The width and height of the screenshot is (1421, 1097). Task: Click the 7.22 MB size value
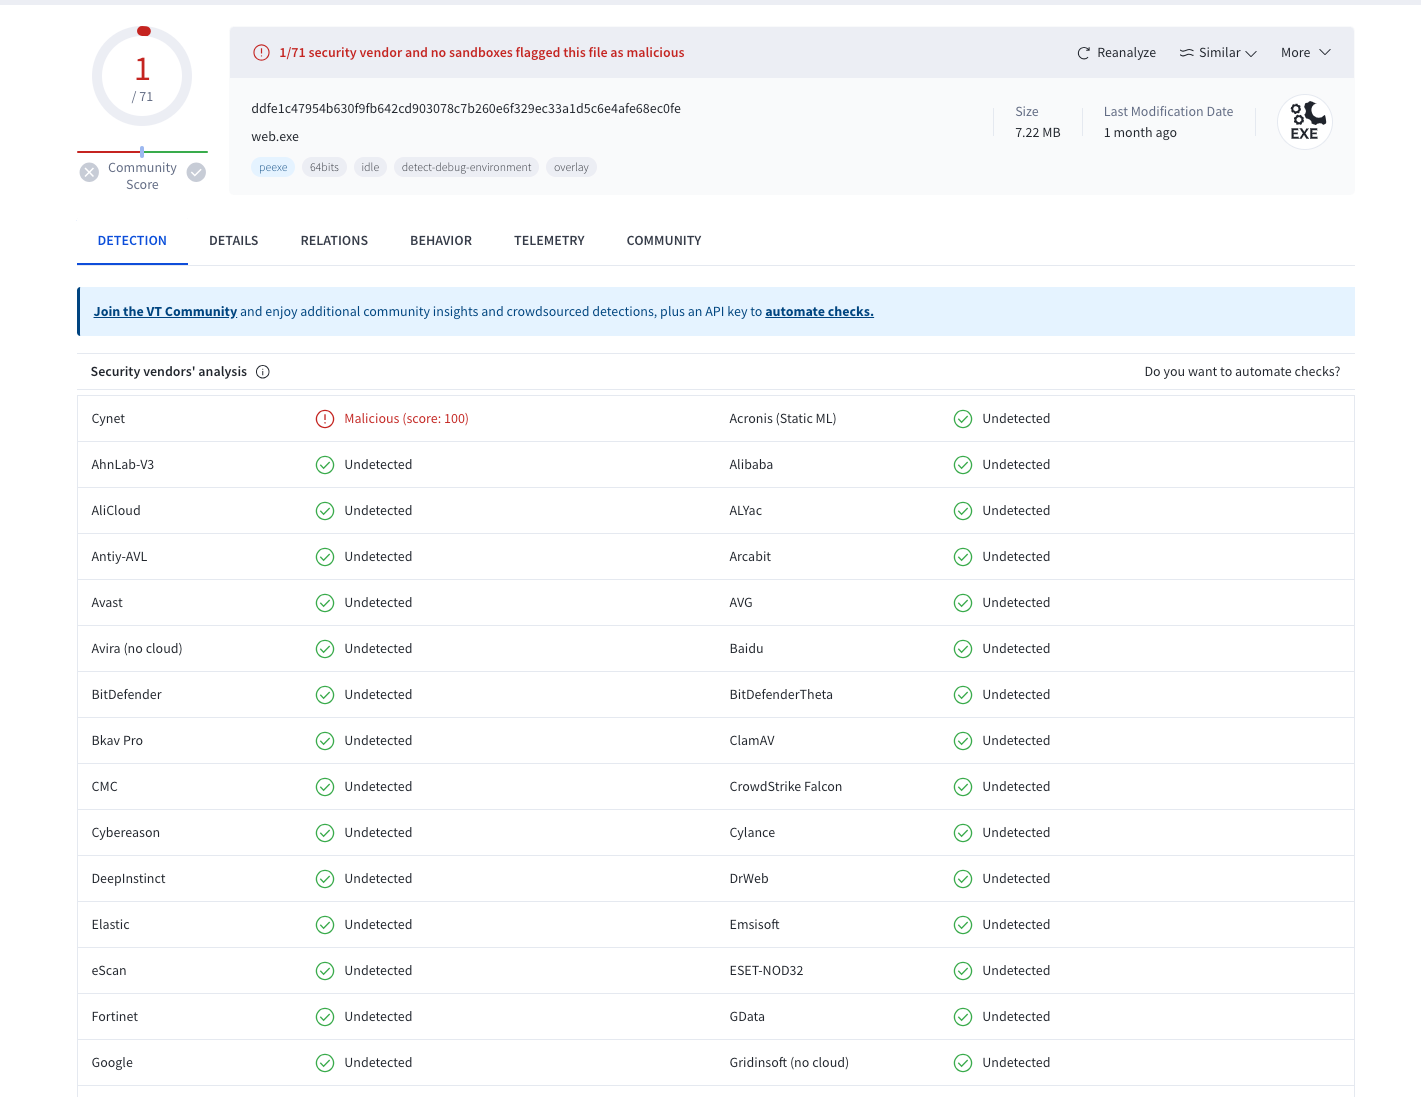(x=1038, y=133)
